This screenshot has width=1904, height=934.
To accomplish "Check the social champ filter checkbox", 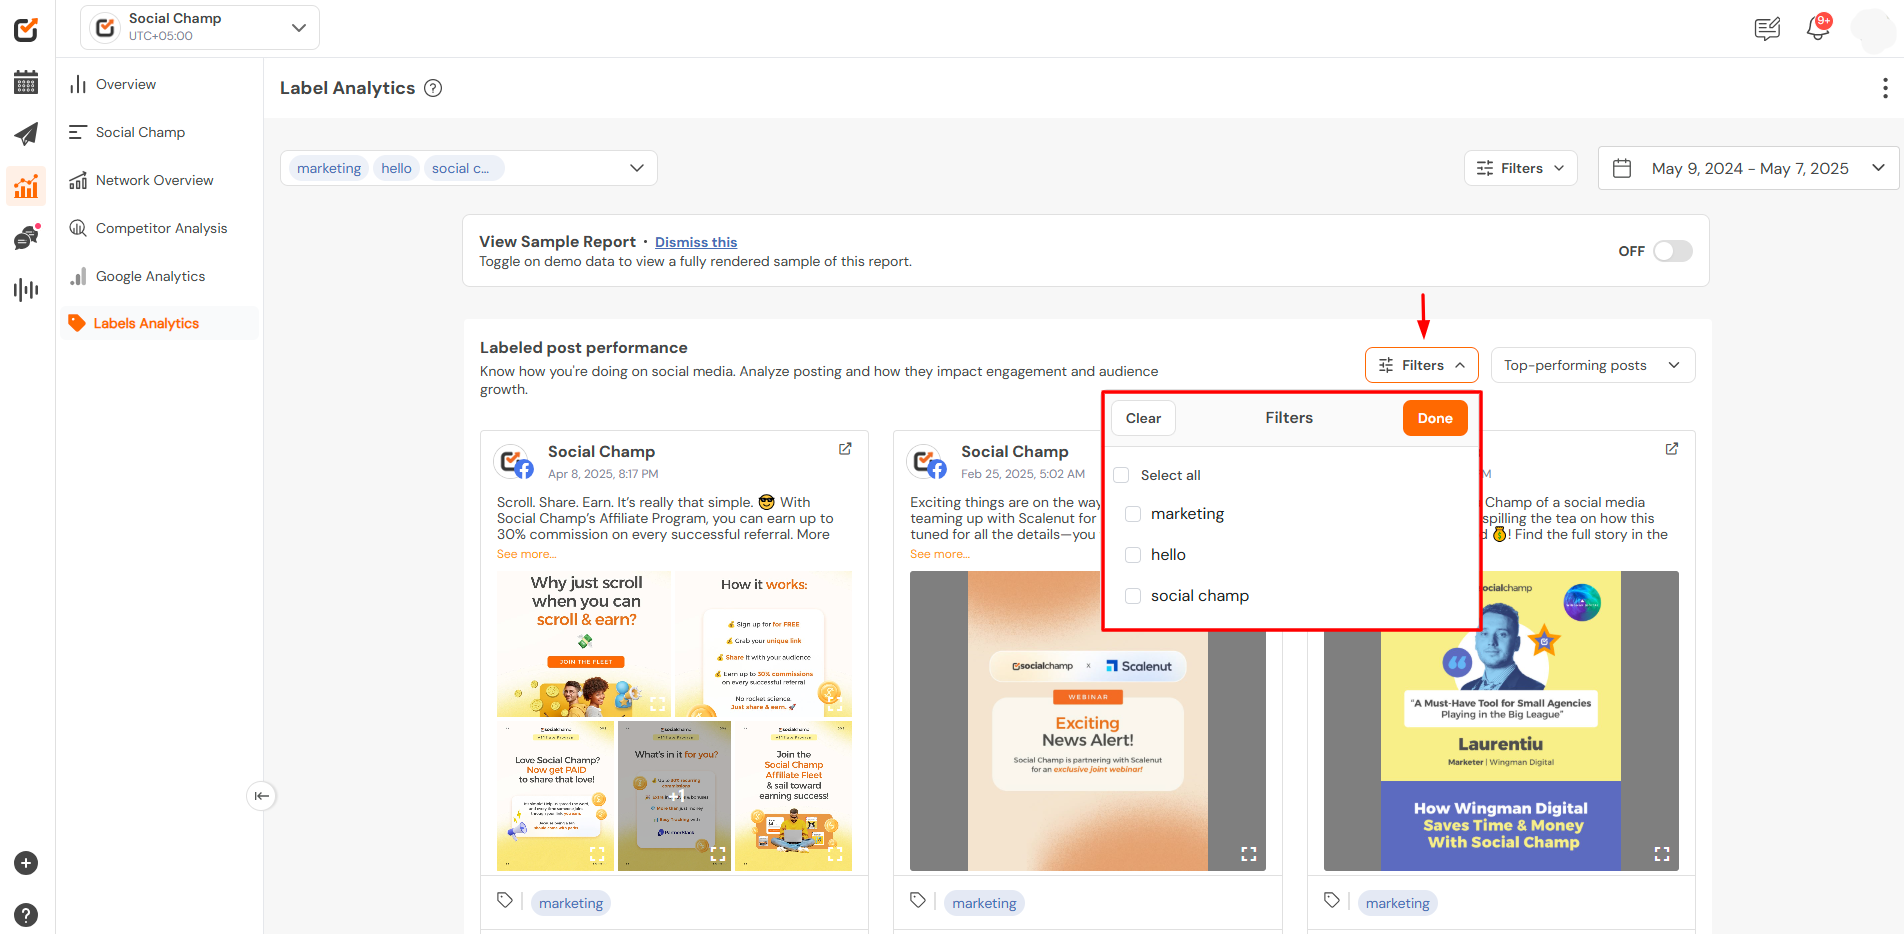I will point(1133,596).
